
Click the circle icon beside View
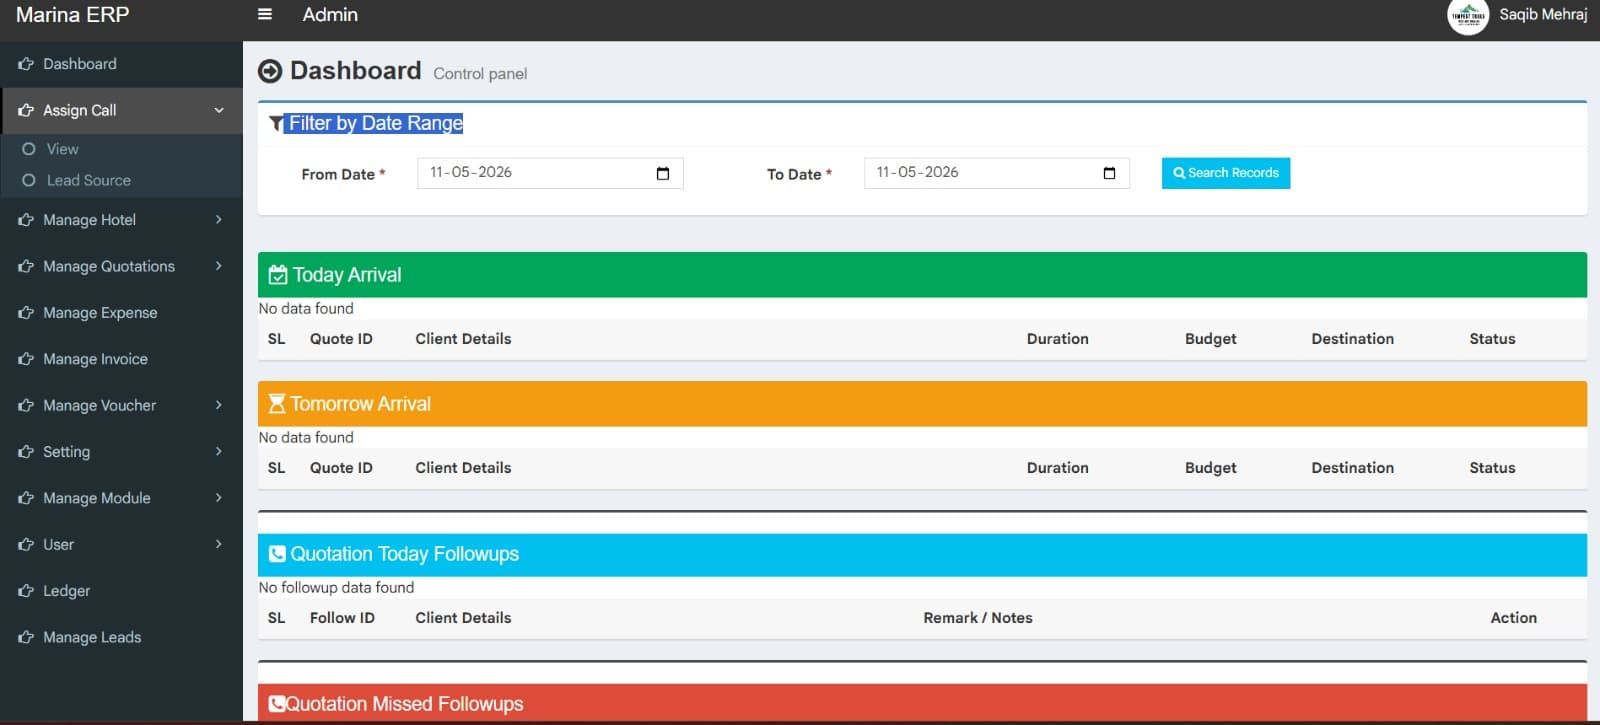[x=29, y=149]
